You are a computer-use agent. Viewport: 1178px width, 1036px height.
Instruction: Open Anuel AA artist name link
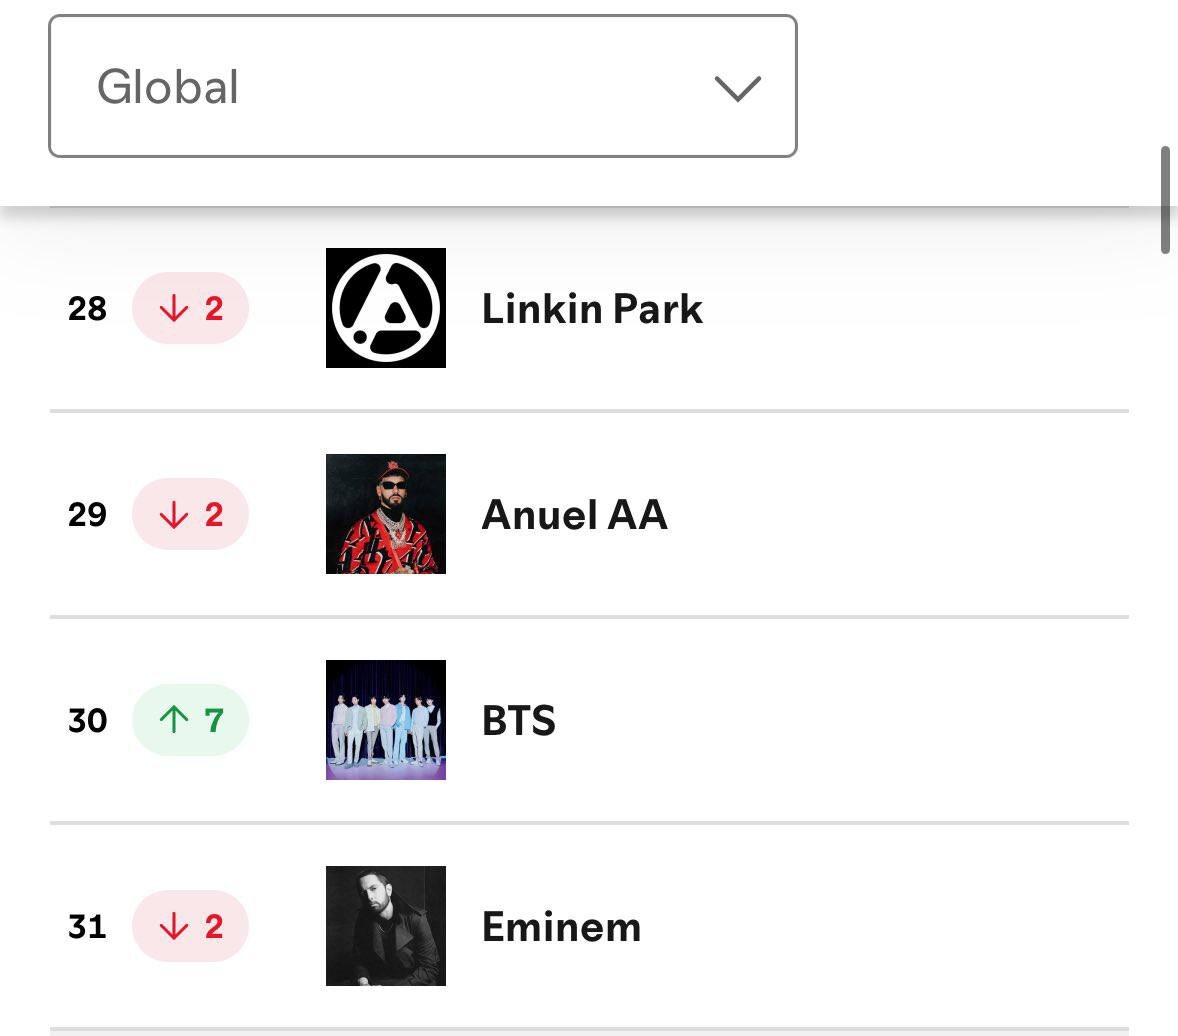575,515
